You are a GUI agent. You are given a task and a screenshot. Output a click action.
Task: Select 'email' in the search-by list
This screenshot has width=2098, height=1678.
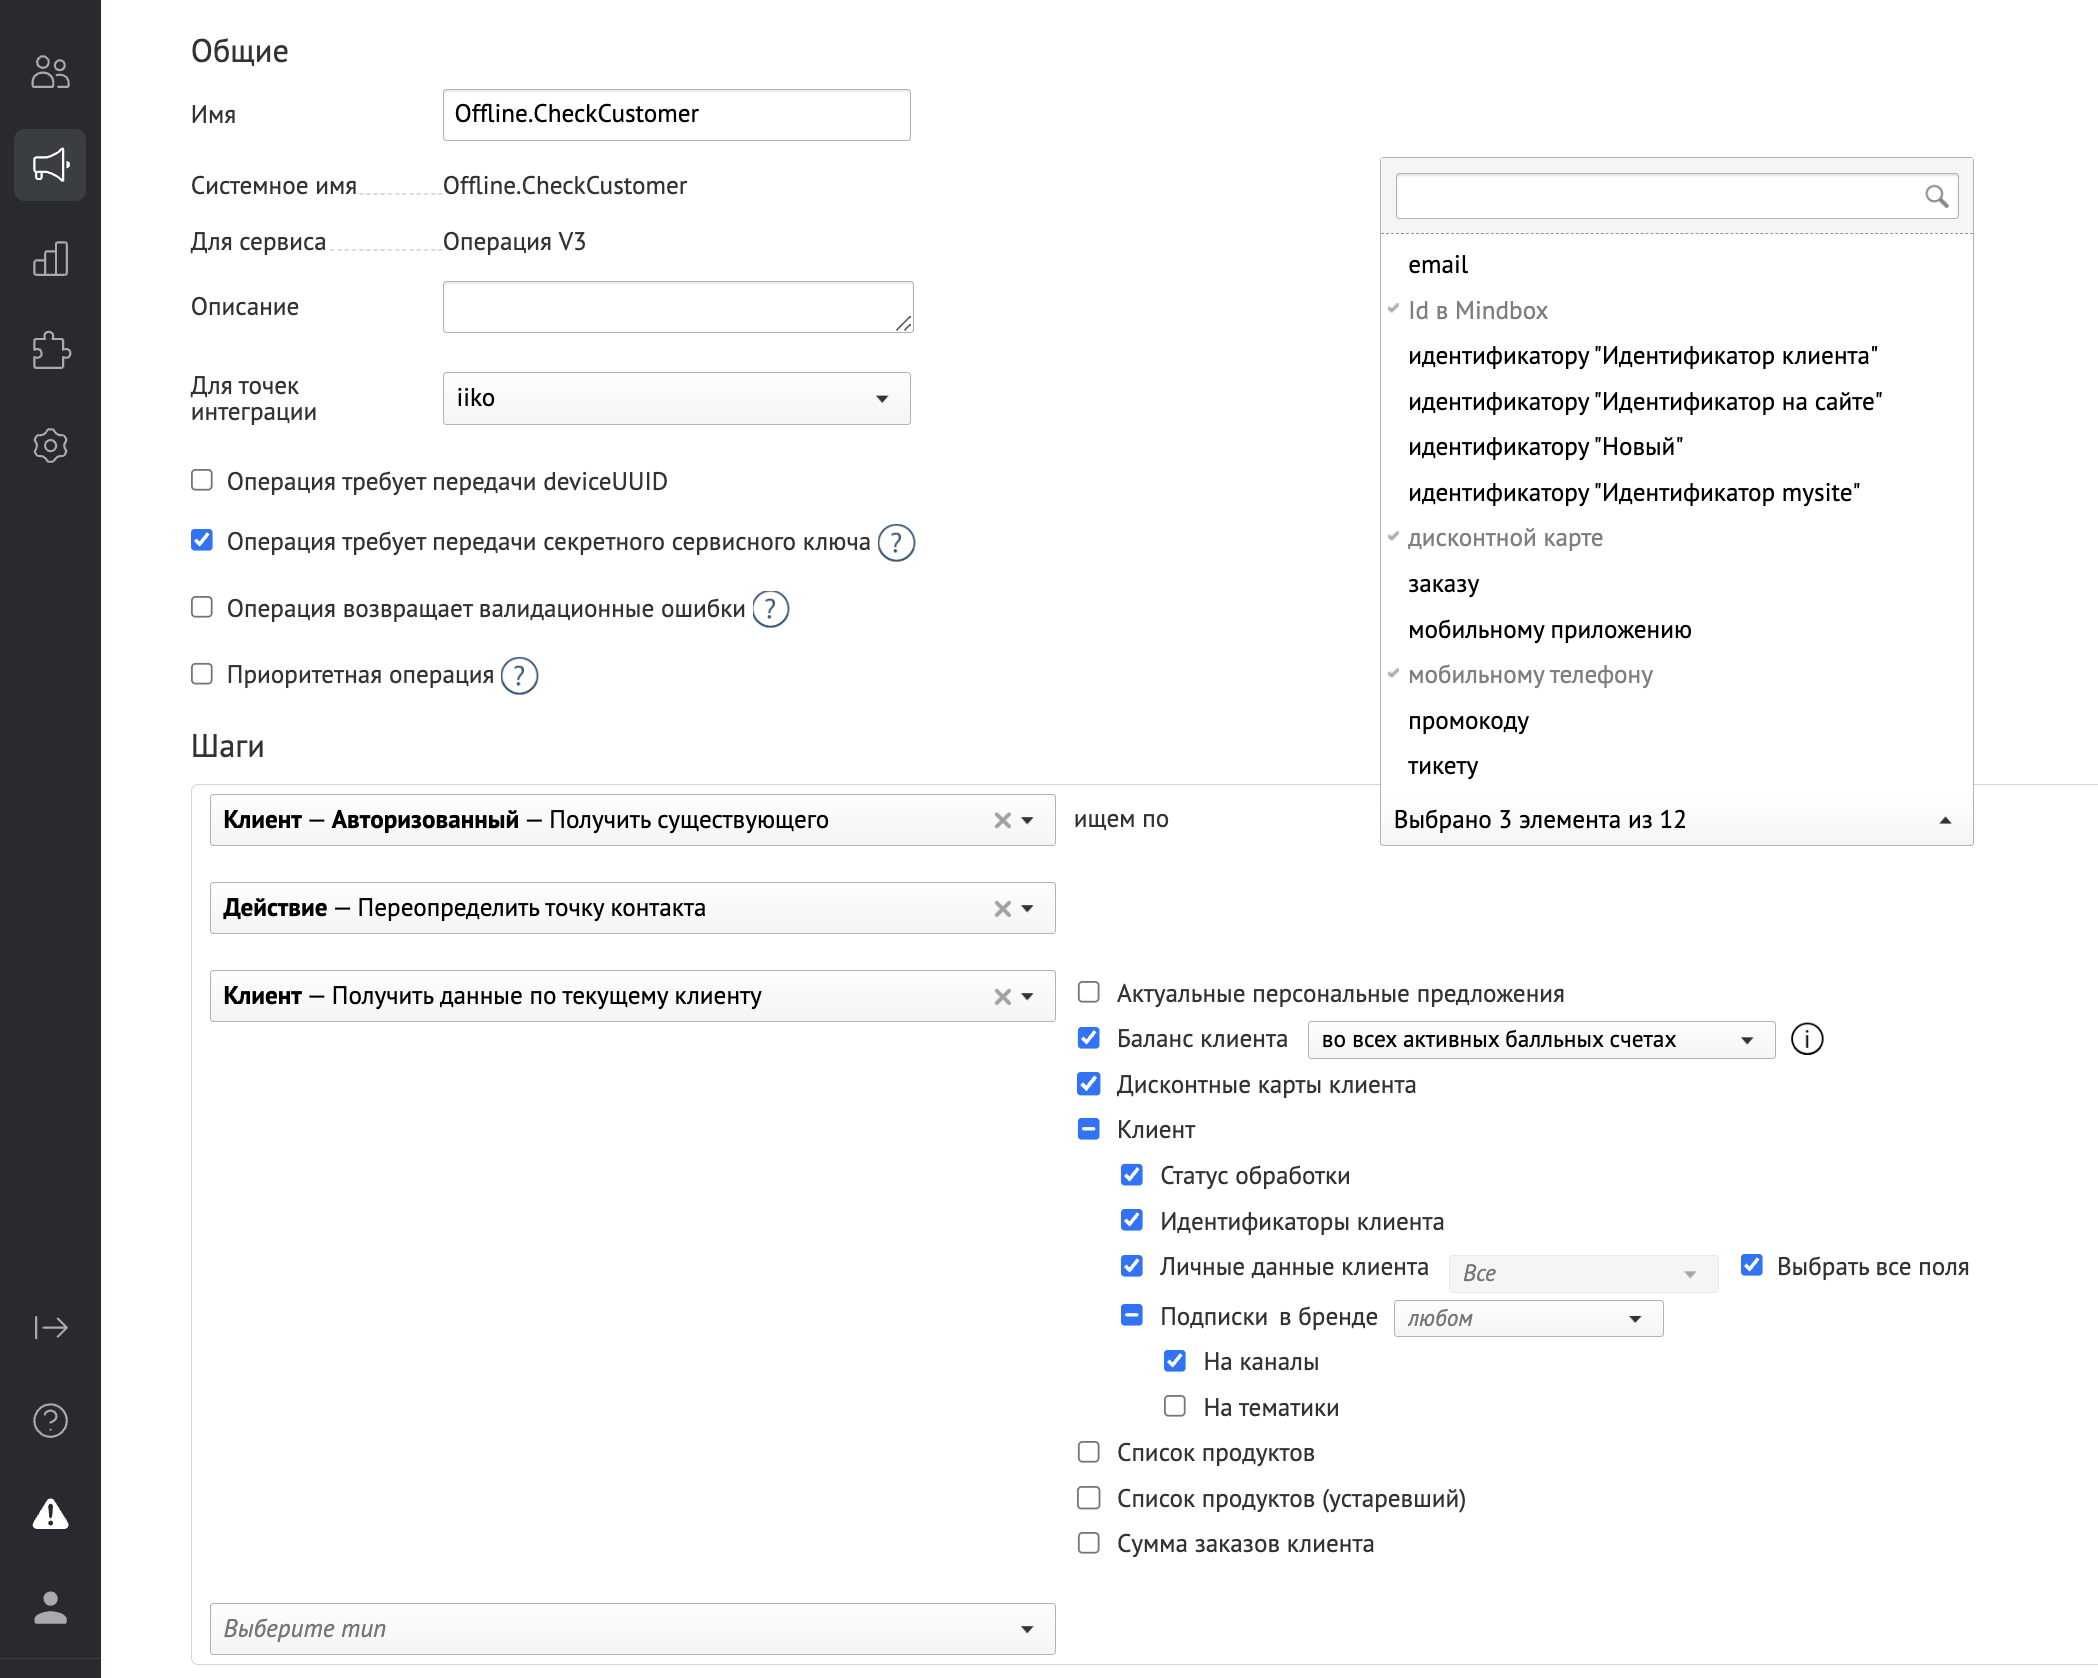pyautogui.click(x=1676, y=265)
